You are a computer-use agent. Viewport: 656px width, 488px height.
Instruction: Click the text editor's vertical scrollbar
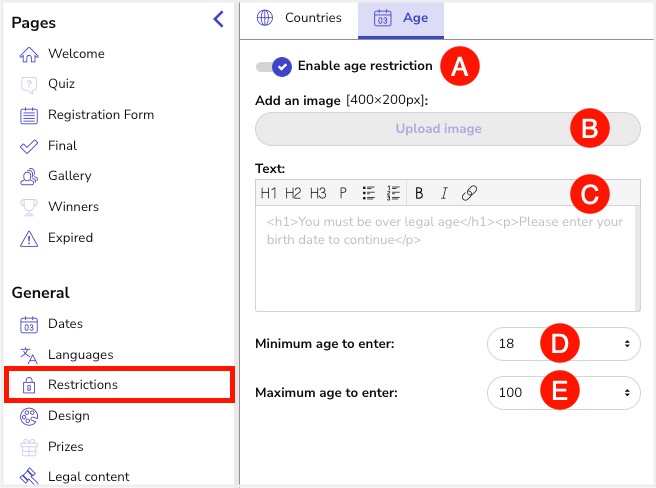[x=637, y=258]
